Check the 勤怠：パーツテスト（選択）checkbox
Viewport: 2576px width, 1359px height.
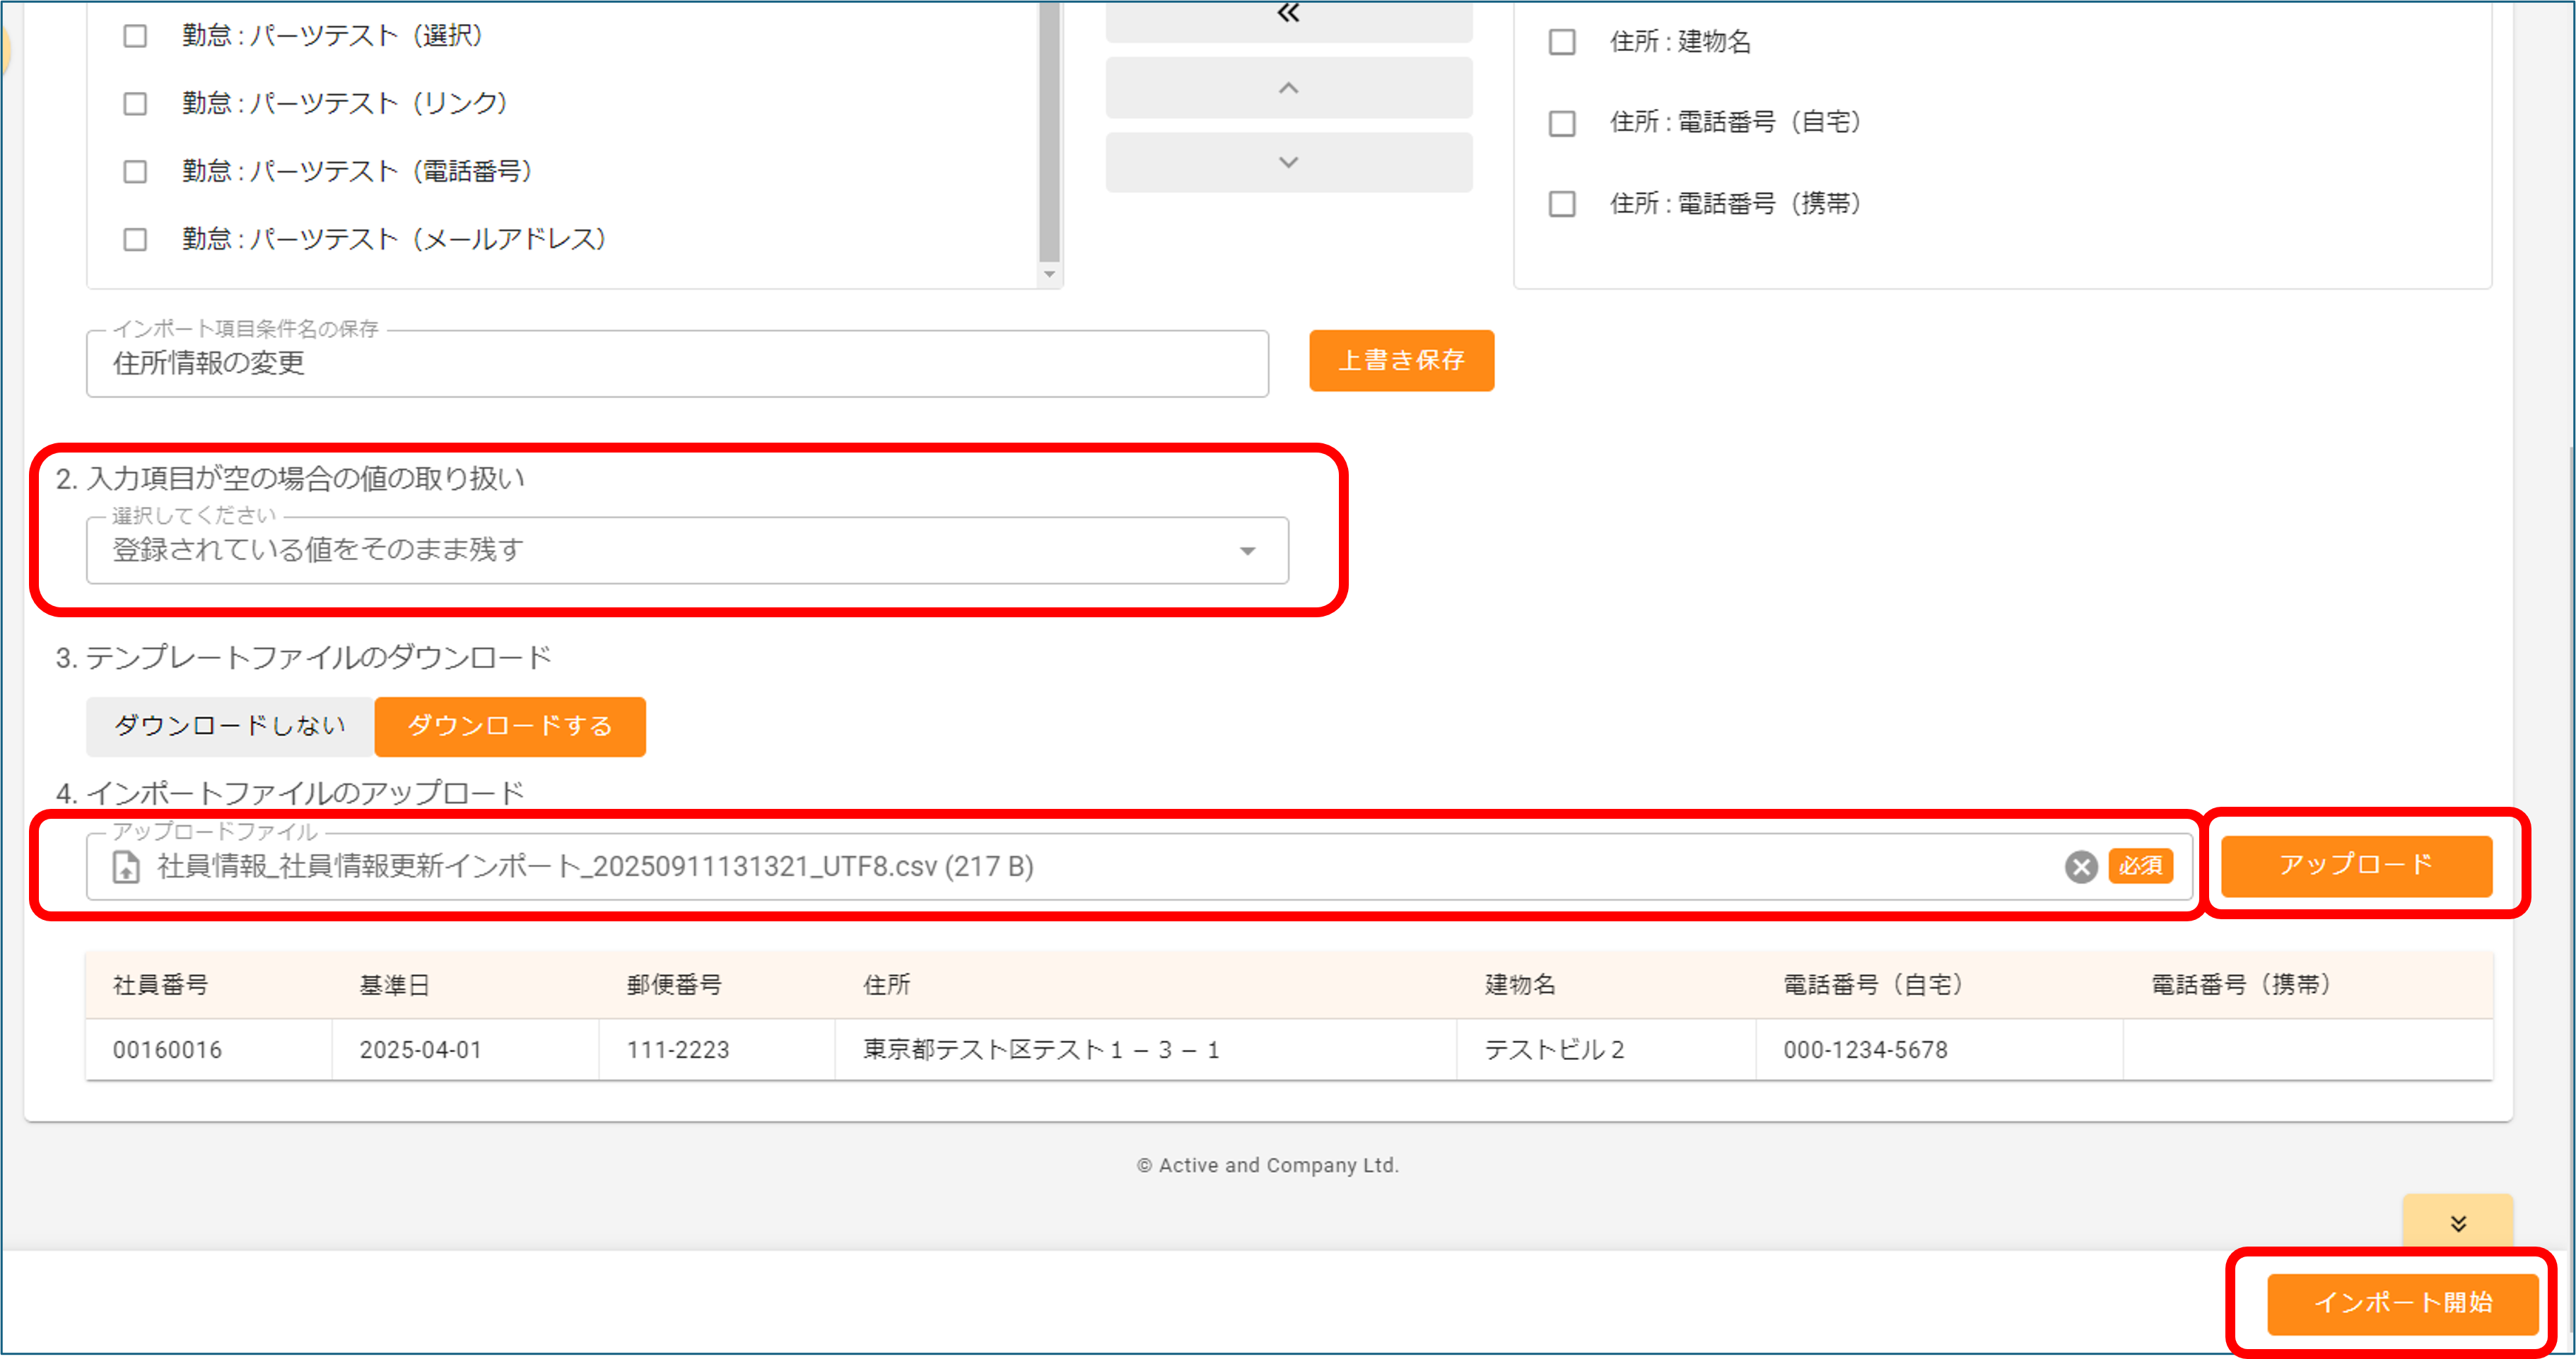[x=135, y=35]
